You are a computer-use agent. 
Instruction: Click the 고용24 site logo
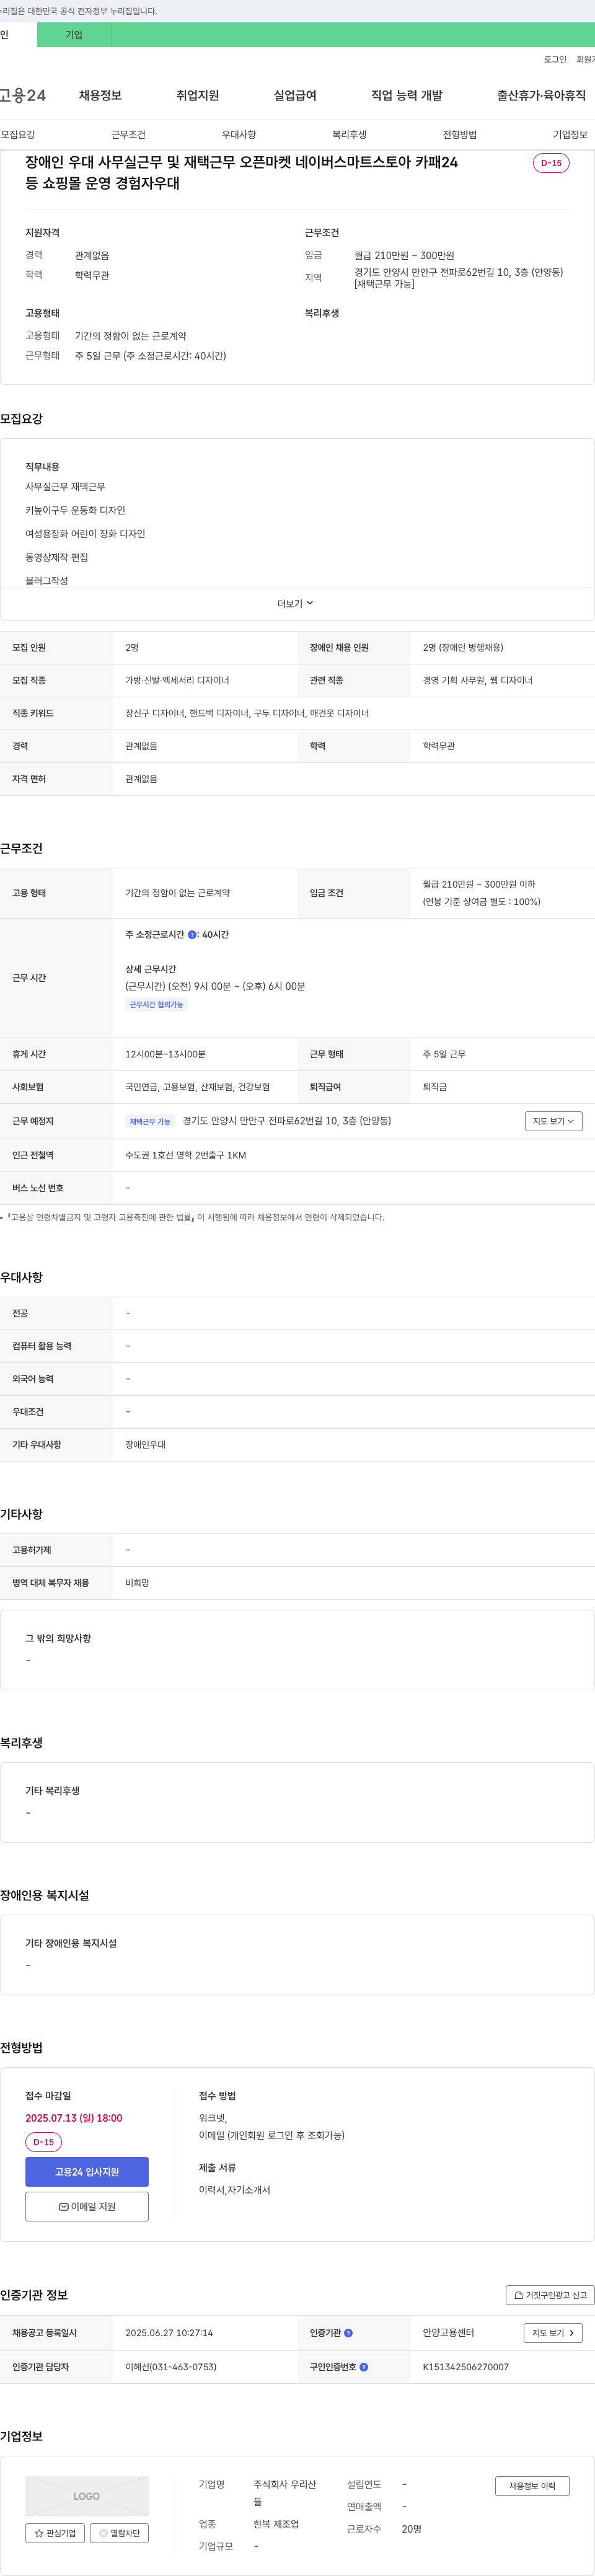coord(23,95)
